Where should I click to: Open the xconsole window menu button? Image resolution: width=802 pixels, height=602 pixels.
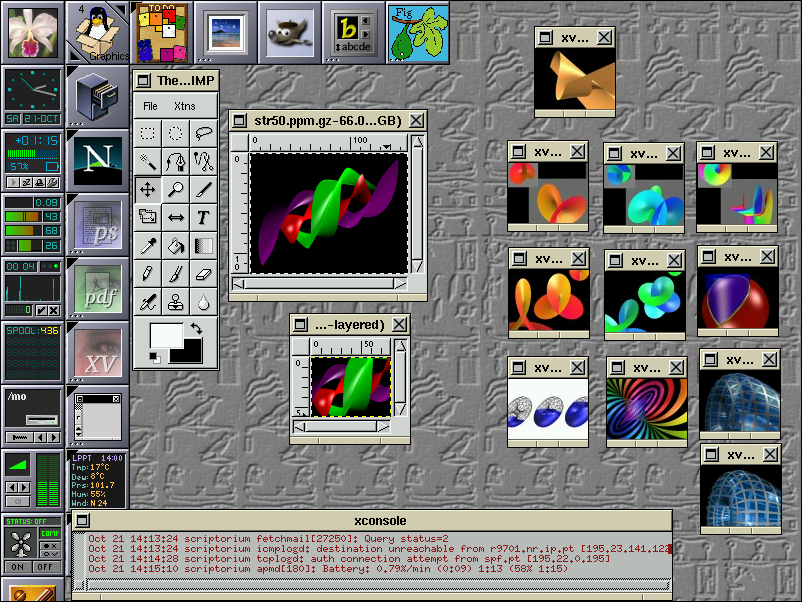(80, 520)
